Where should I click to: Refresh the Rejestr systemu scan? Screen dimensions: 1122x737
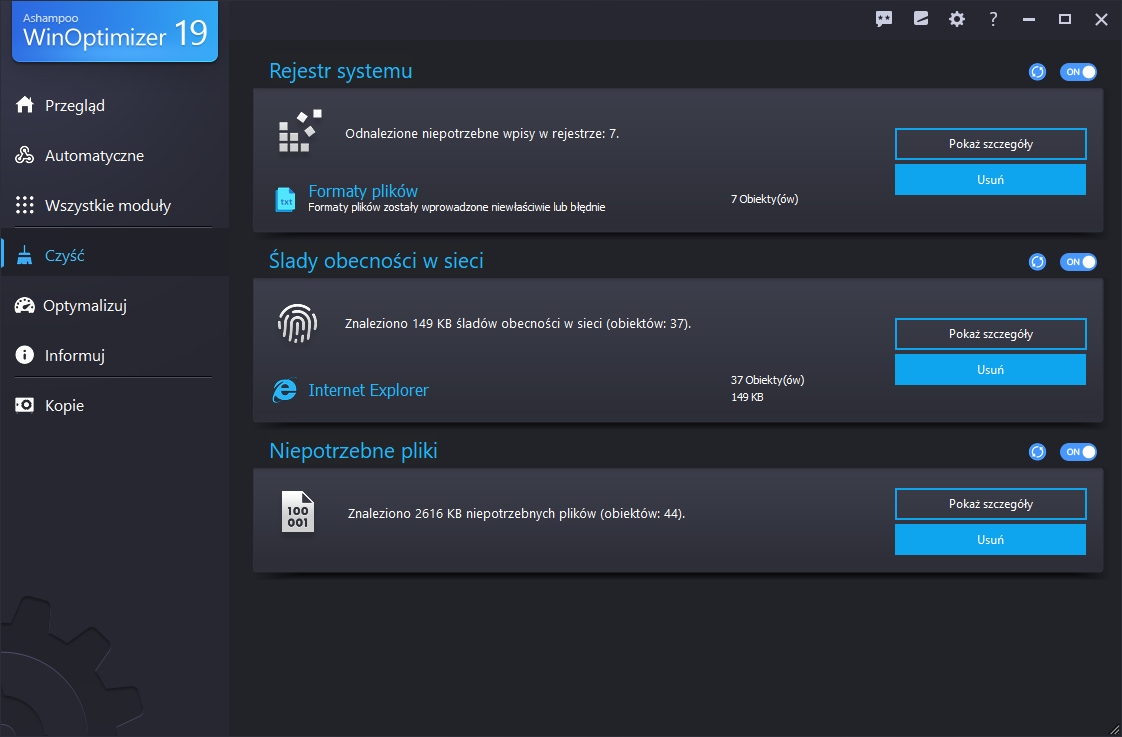click(x=1037, y=72)
